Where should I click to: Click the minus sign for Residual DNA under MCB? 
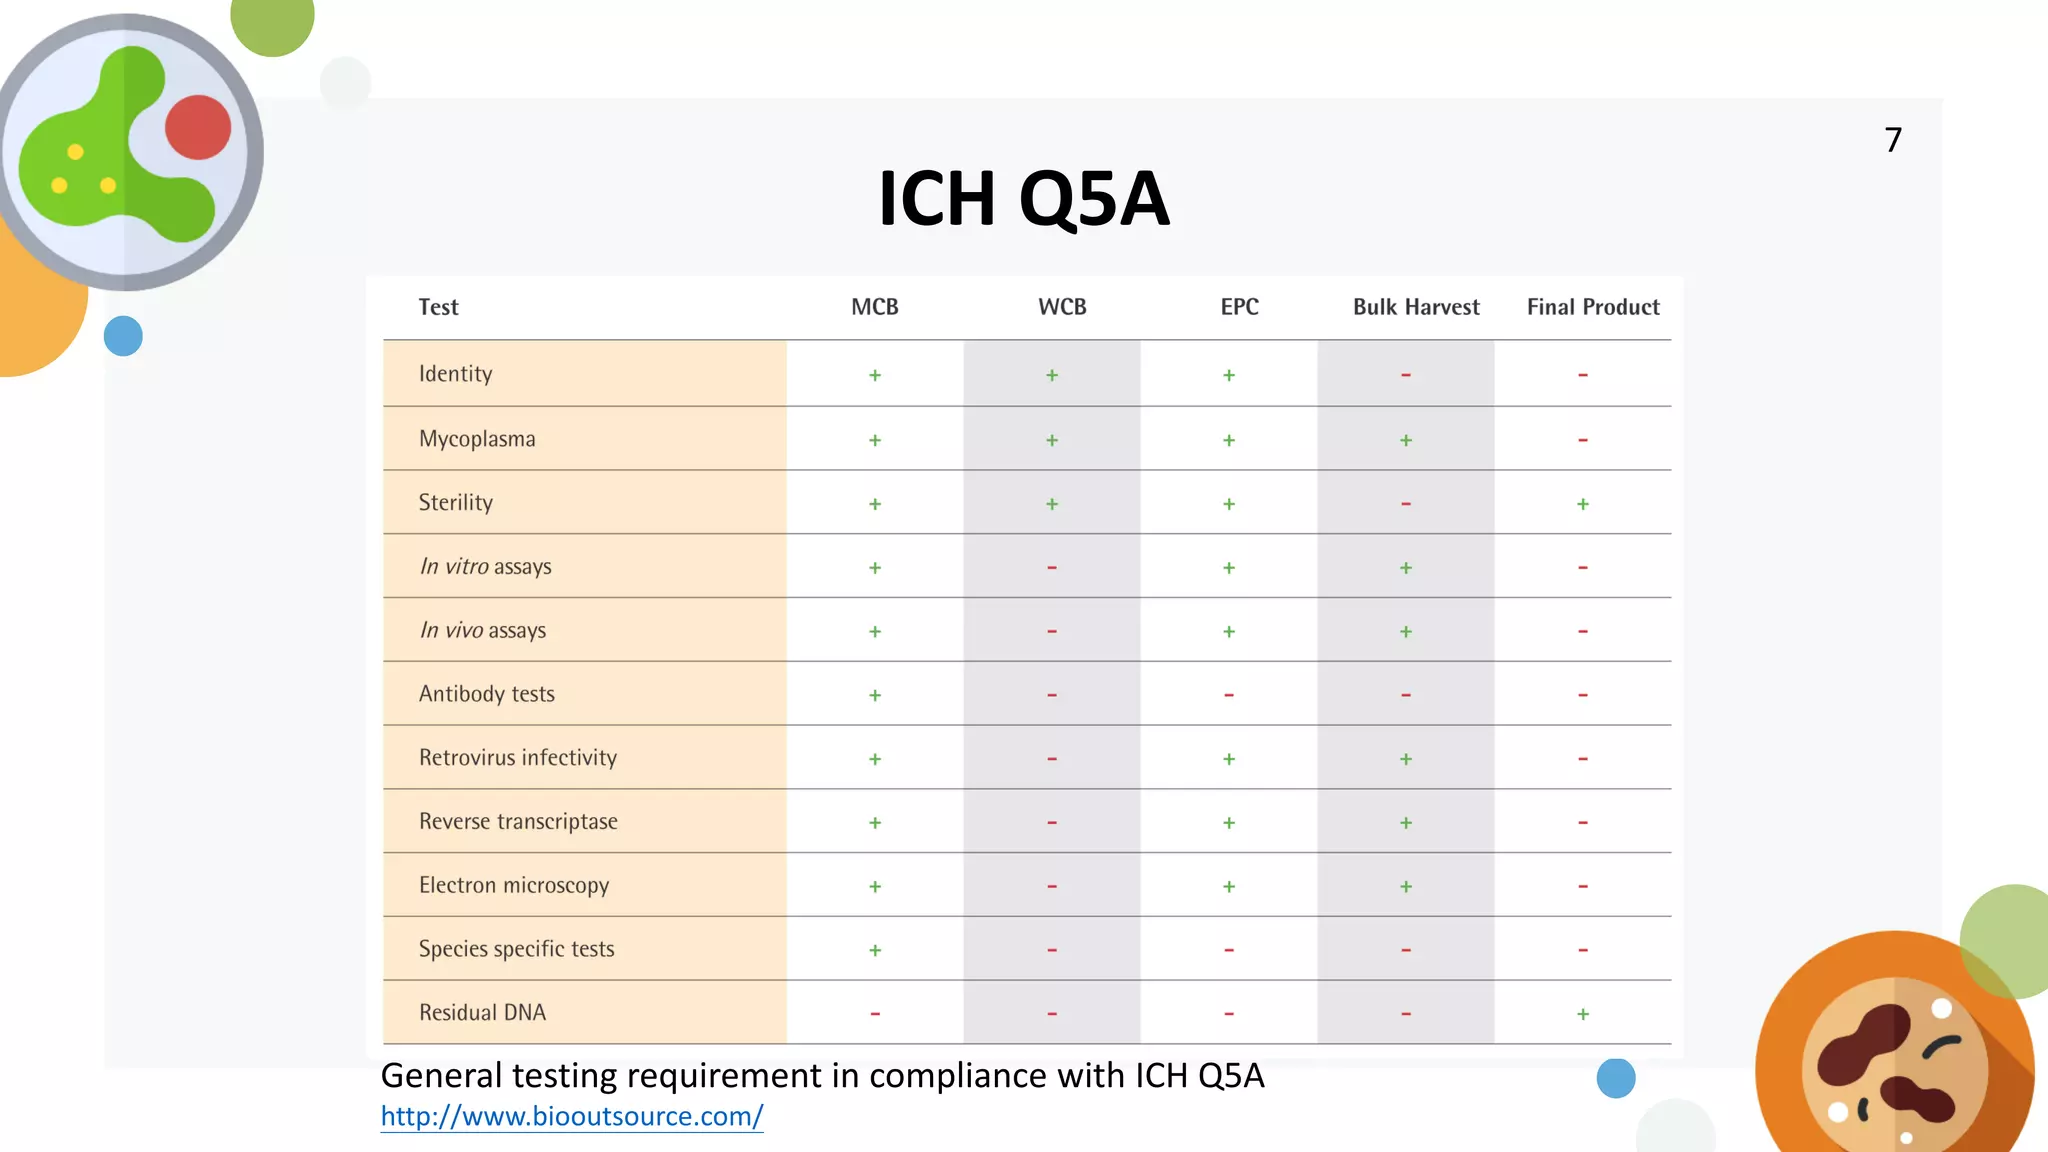click(x=875, y=1014)
